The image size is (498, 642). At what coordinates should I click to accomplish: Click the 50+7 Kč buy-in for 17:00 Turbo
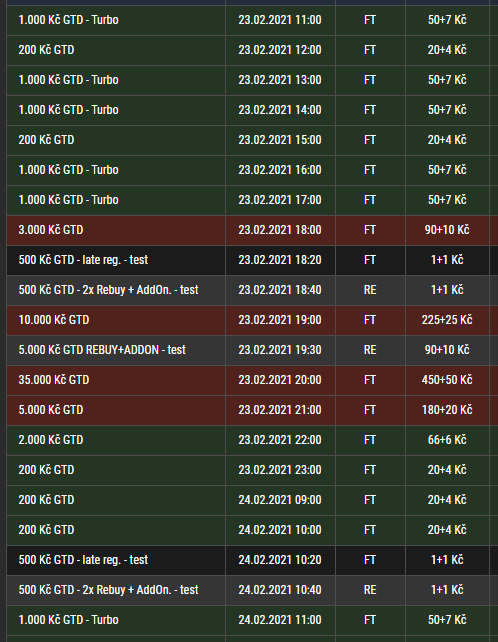click(447, 200)
